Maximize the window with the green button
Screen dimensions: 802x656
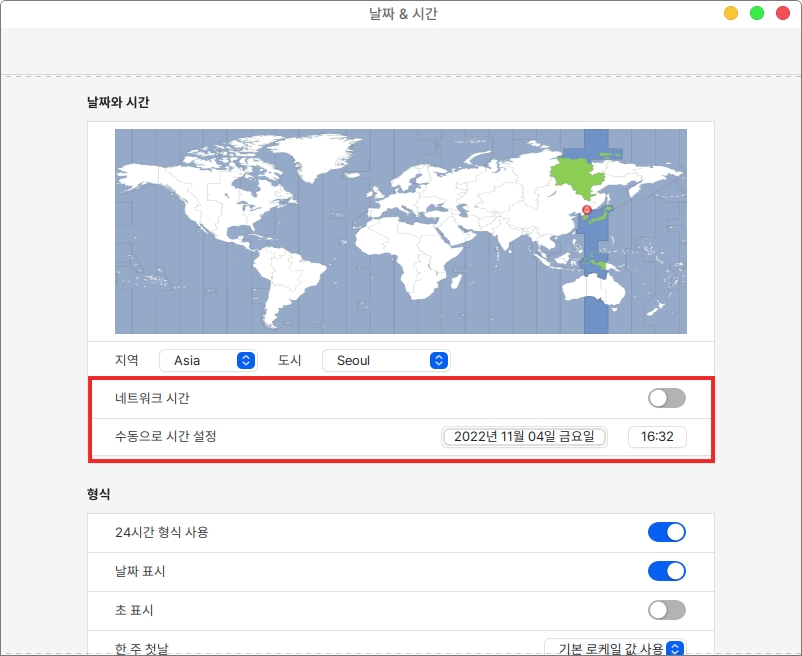(757, 13)
